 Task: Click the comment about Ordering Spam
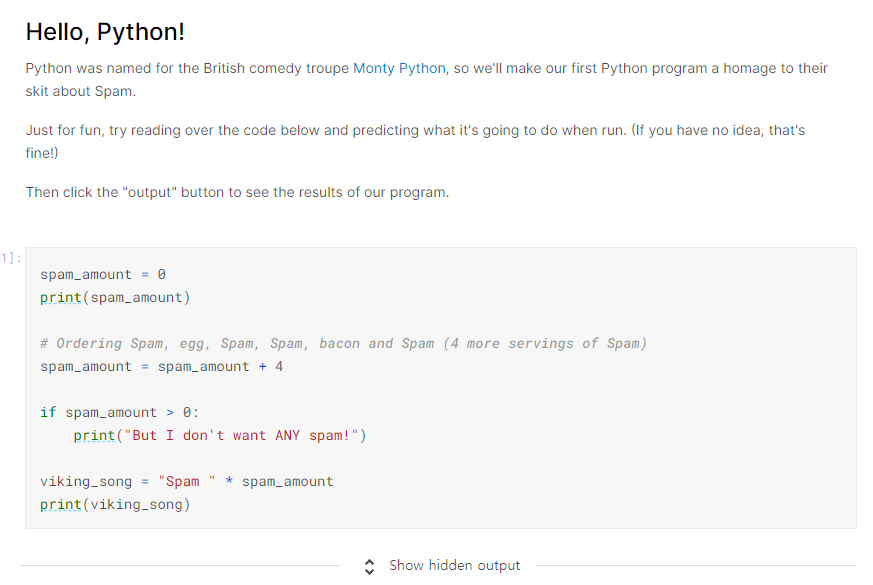(344, 343)
